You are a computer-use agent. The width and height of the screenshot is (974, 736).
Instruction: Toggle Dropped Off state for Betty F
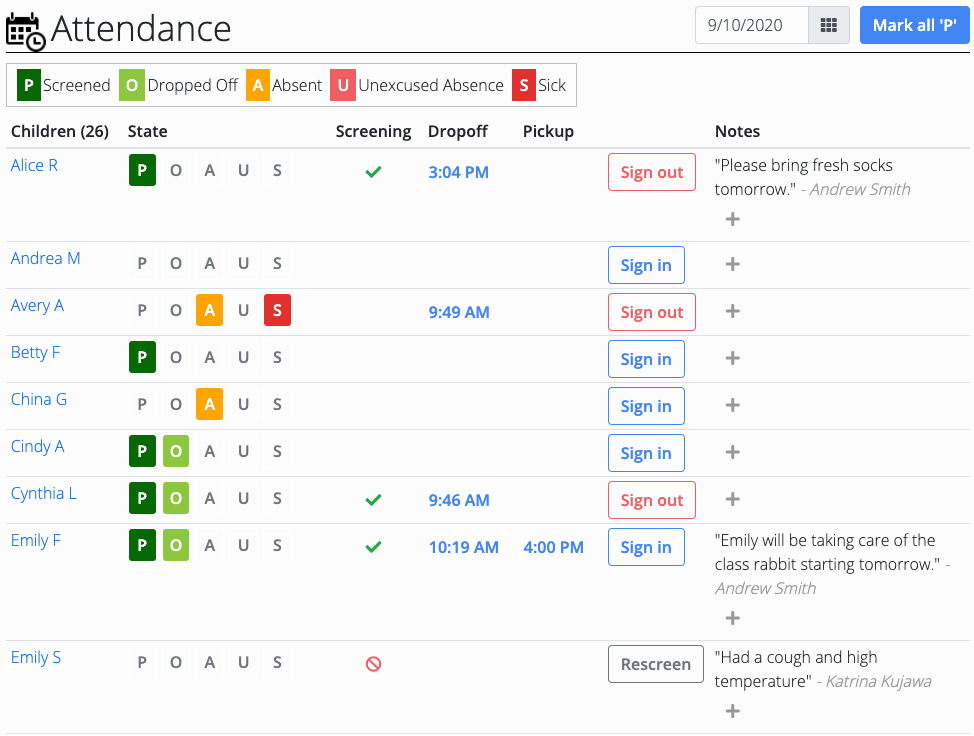click(x=176, y=357)
